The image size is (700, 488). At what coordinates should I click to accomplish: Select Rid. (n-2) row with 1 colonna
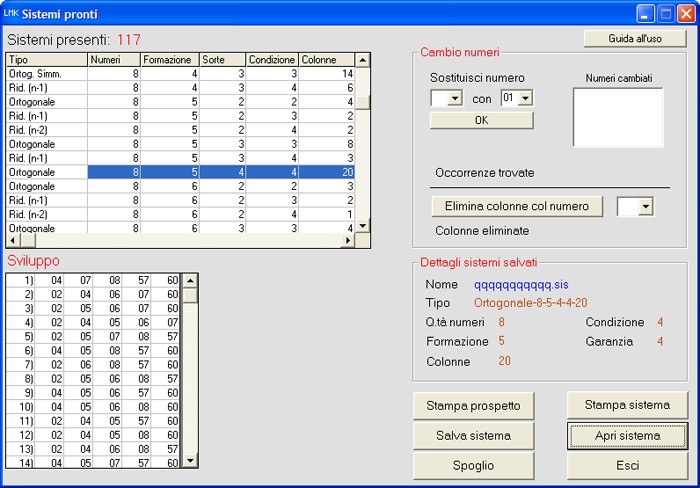[x=180, y=214]
